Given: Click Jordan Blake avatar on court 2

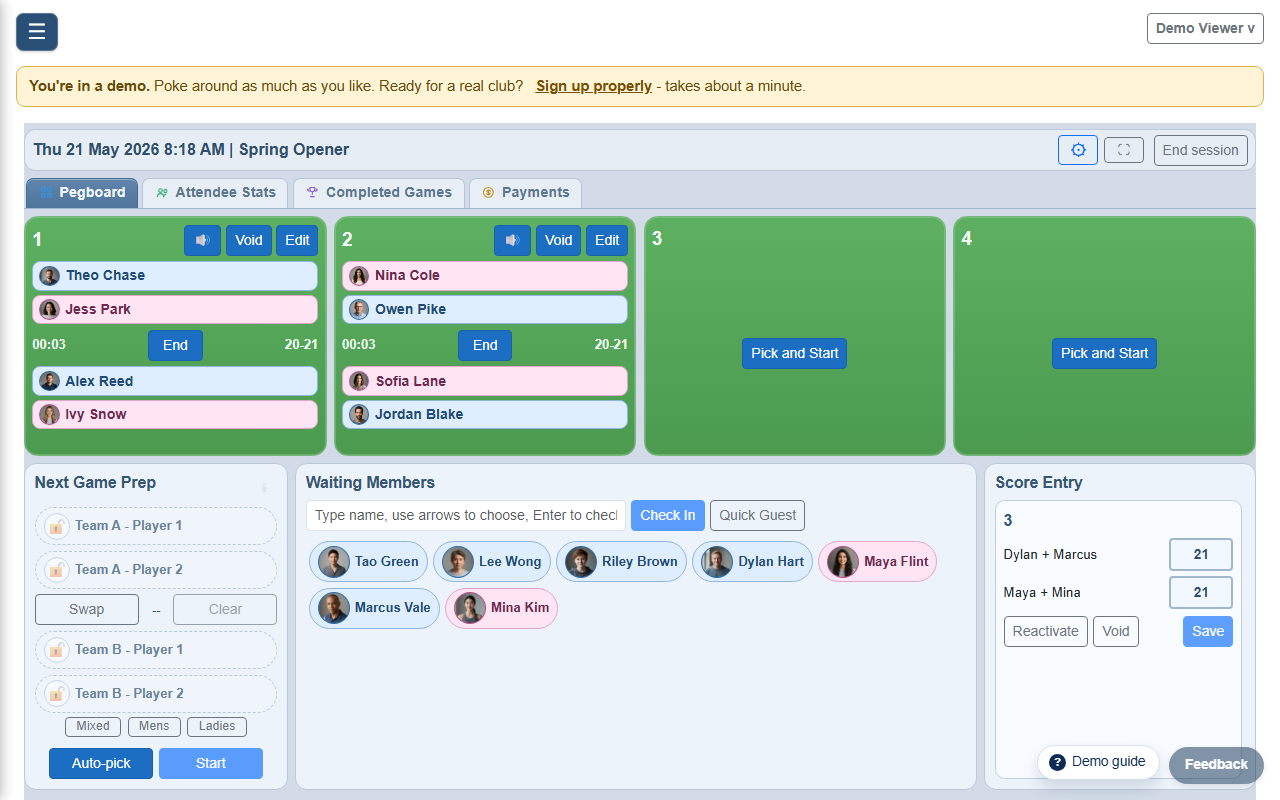Looking at the screenshot, I should tap(359, 414).
